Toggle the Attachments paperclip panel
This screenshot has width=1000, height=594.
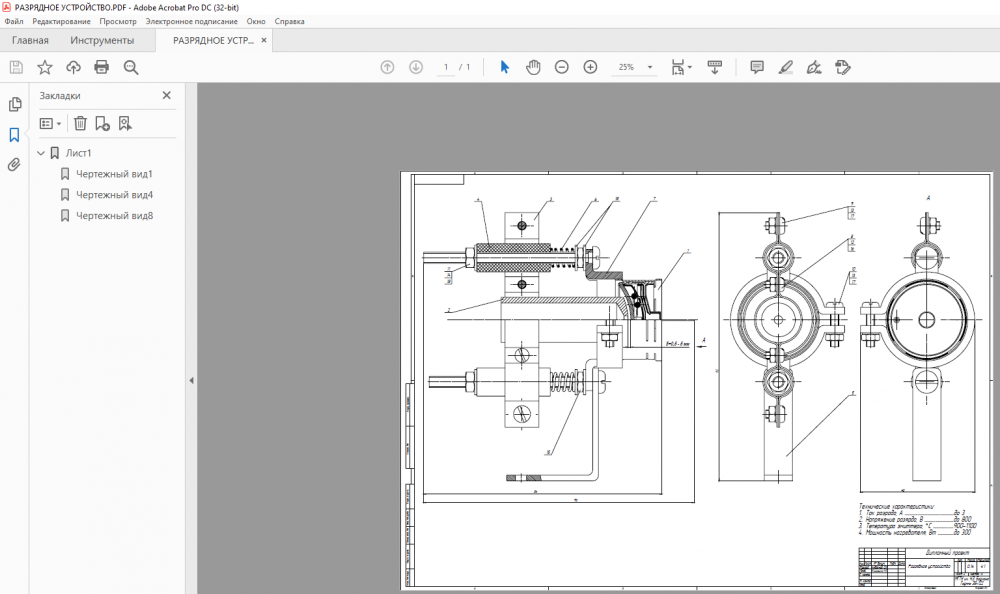[x=14, y=165]
